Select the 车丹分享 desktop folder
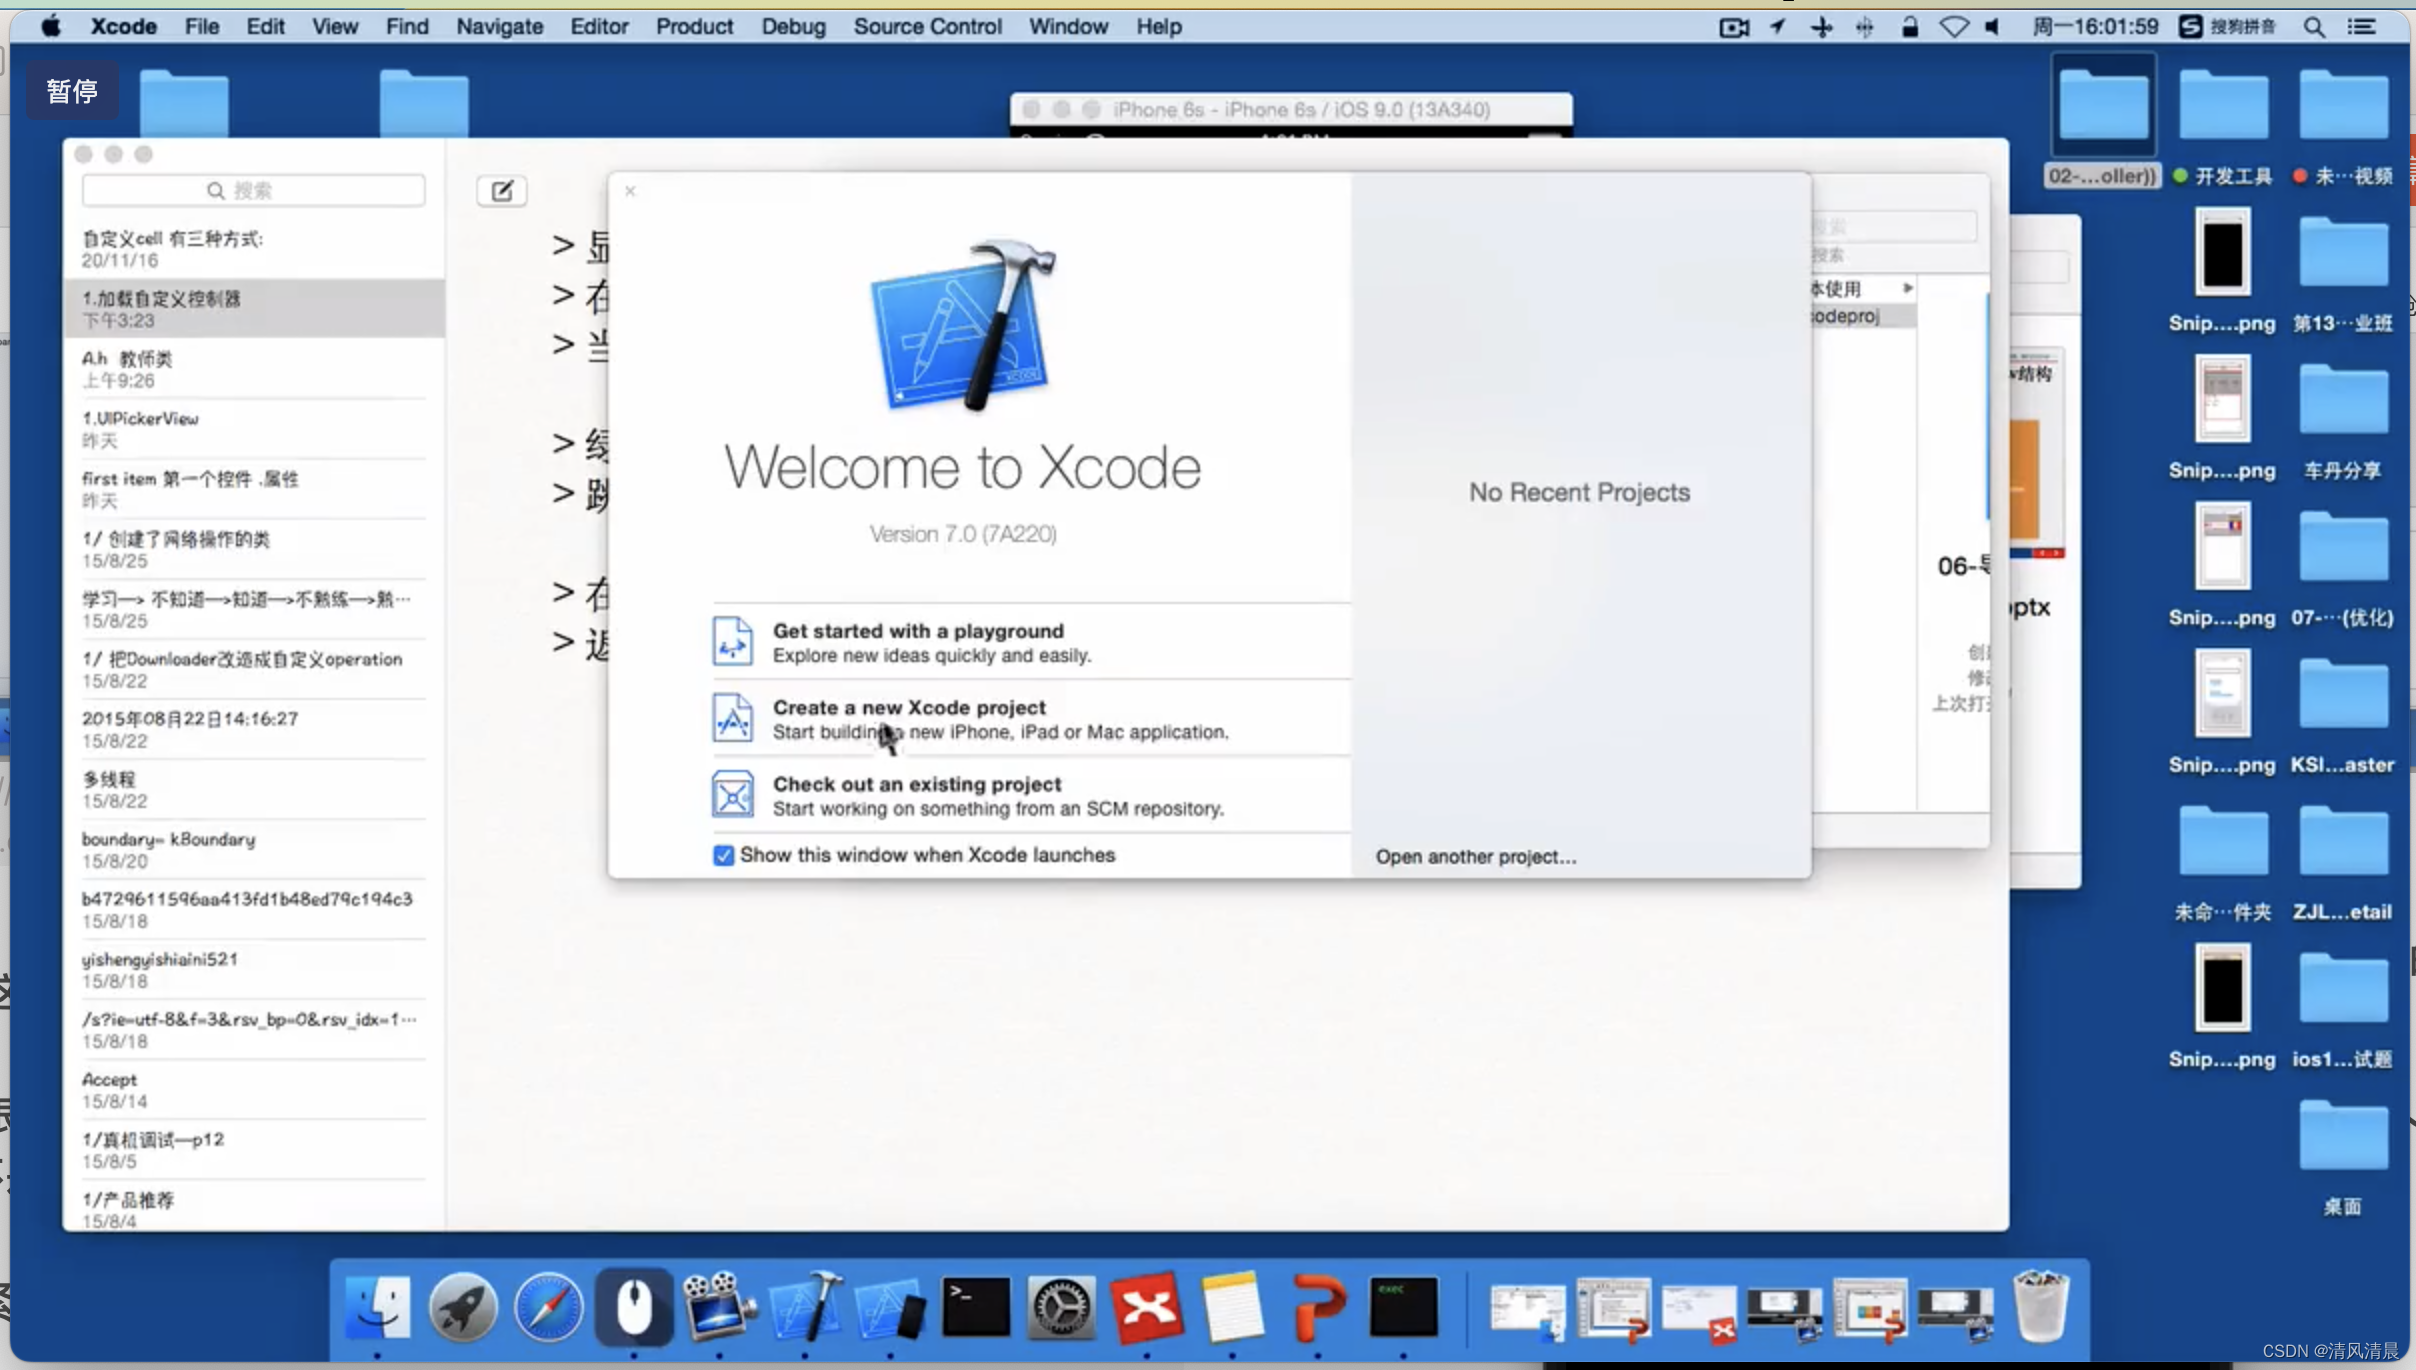The image size is (2416, 1370). point(2343,420)
